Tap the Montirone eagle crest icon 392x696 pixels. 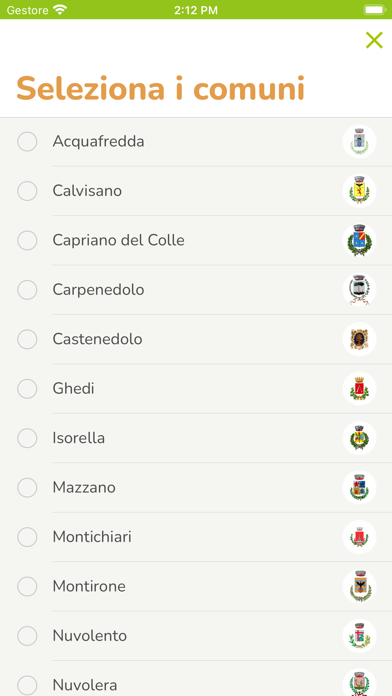point(359,586)
